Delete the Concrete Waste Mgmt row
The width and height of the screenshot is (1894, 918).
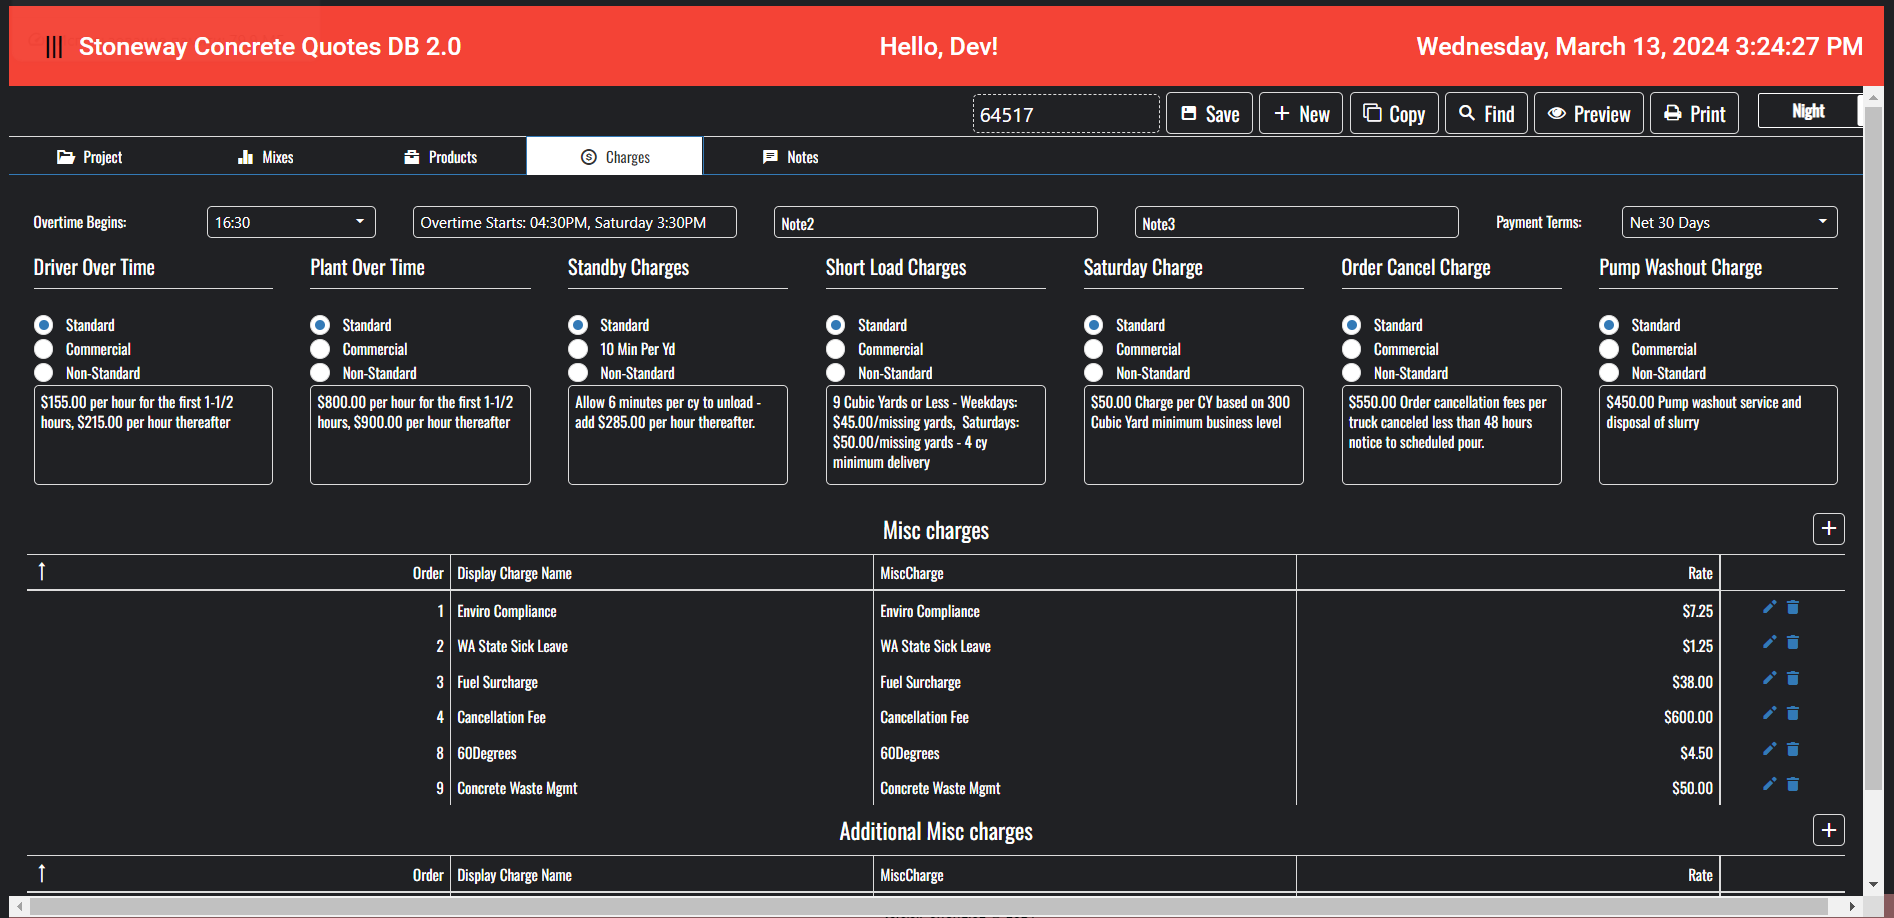tap(1793, 784)
